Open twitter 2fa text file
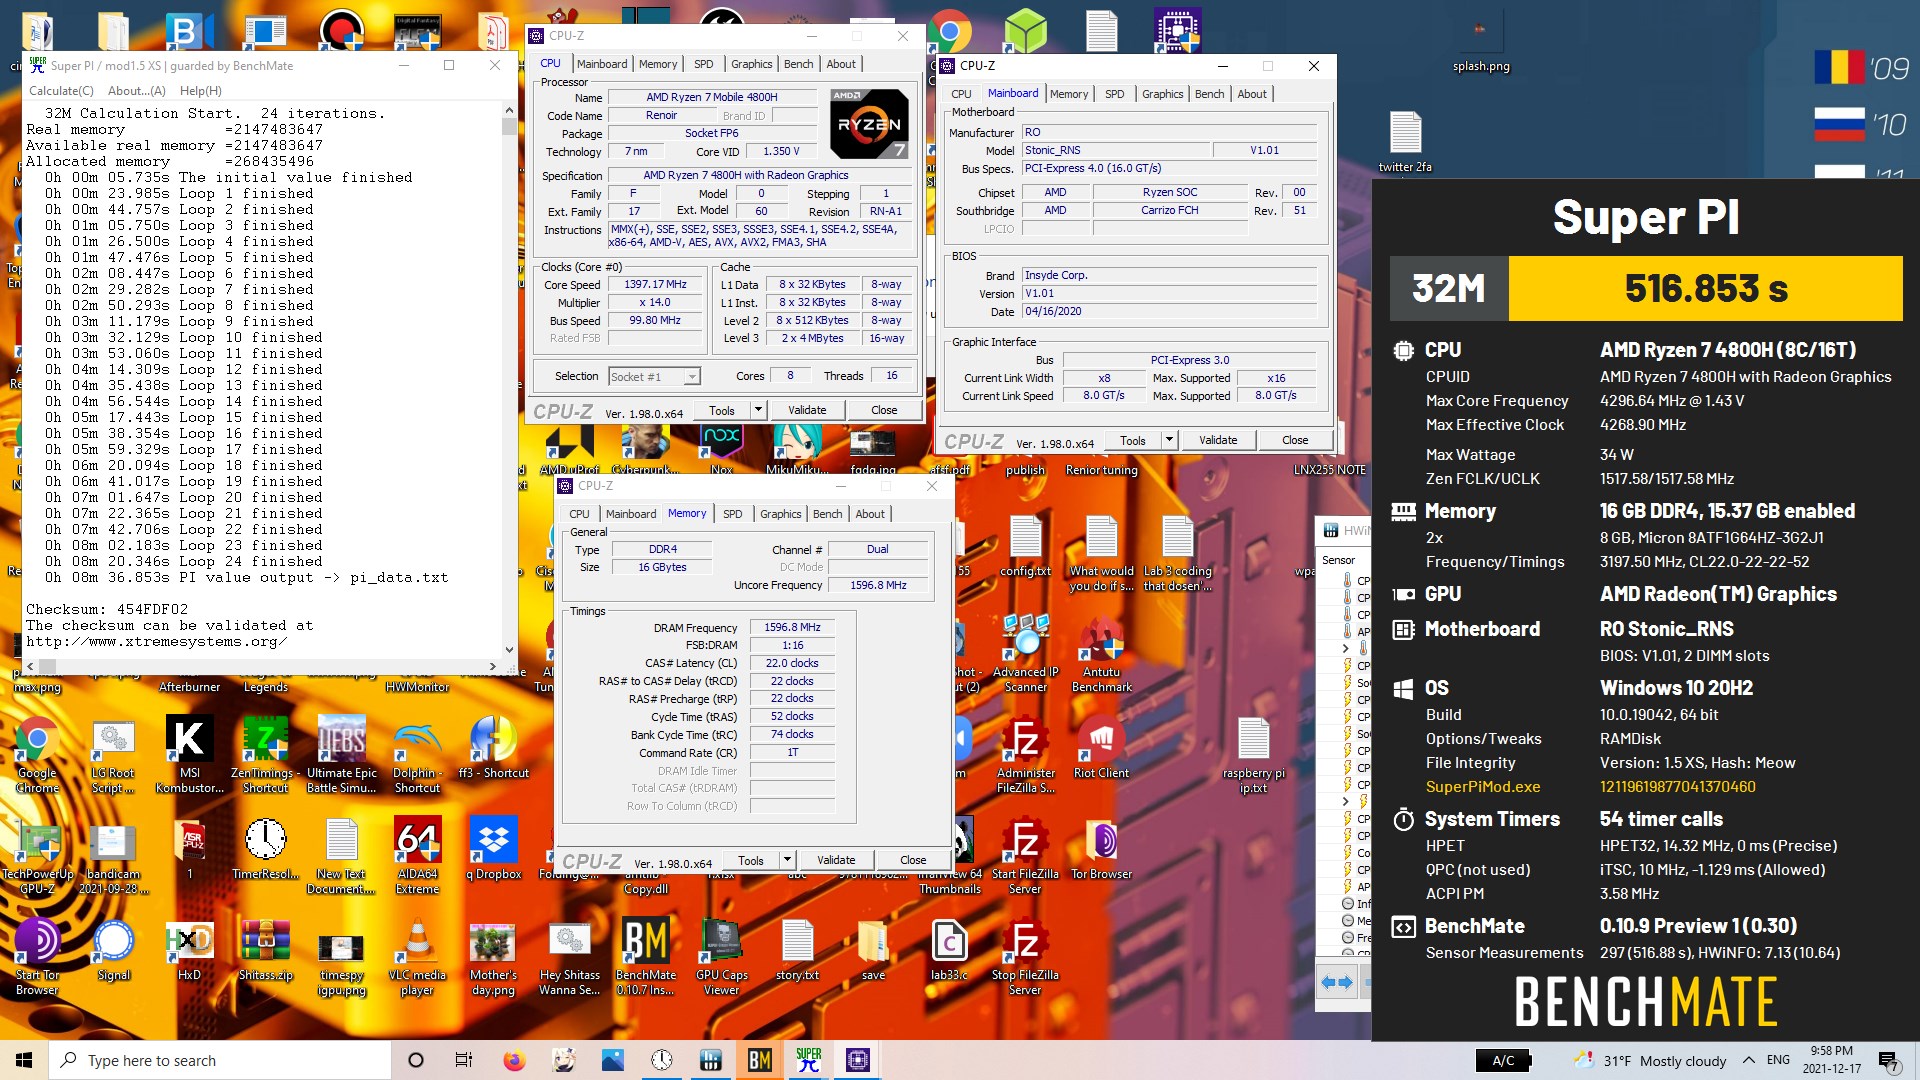The image size is (1920, 1080). [1405, 141]
